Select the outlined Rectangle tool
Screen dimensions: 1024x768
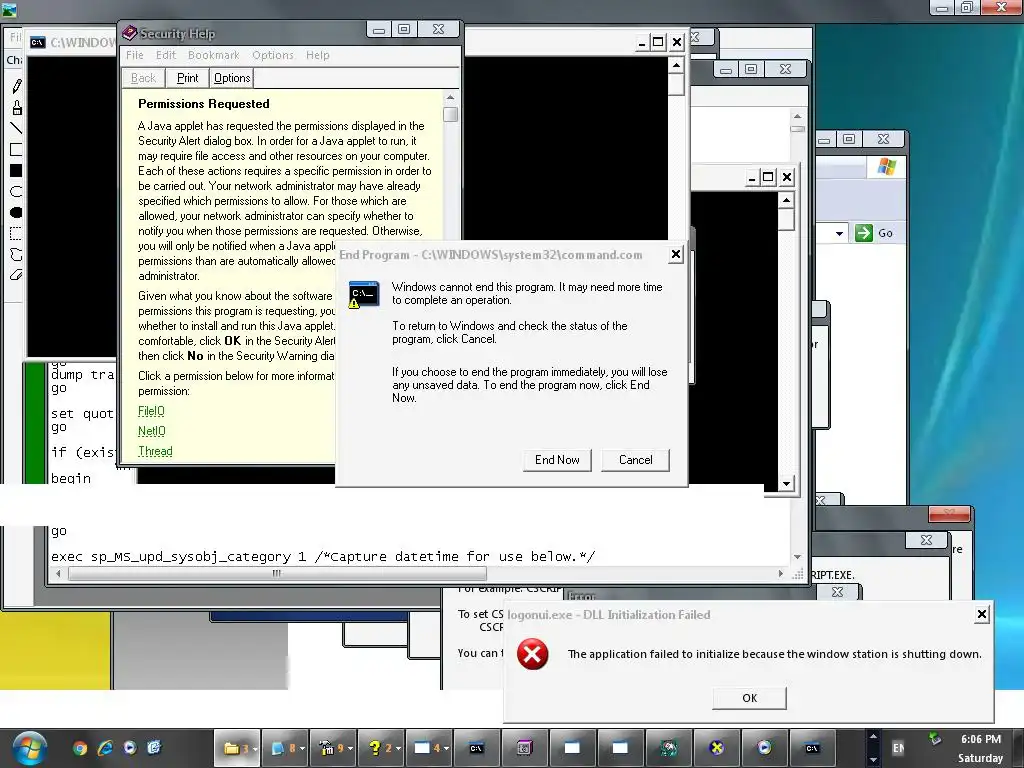pyautogui.click(x=16, y=150)
